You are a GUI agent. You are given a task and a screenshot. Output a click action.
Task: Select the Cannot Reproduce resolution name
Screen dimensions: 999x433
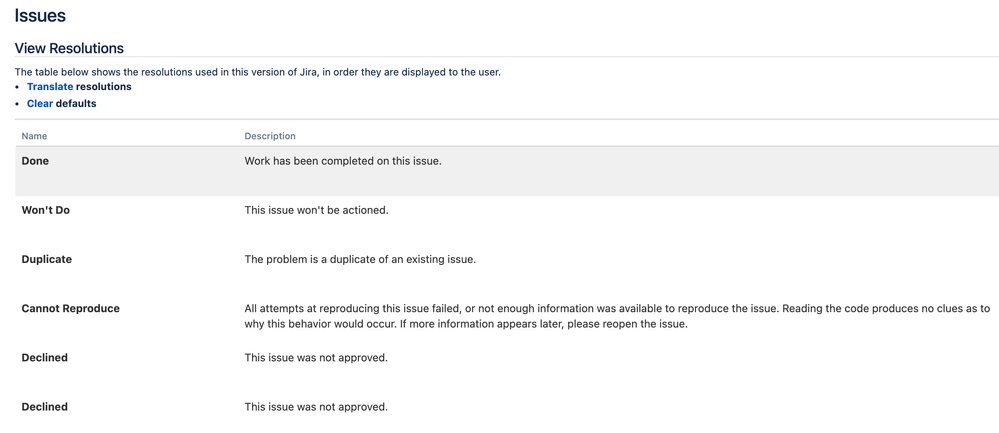[x=71, y=309]
